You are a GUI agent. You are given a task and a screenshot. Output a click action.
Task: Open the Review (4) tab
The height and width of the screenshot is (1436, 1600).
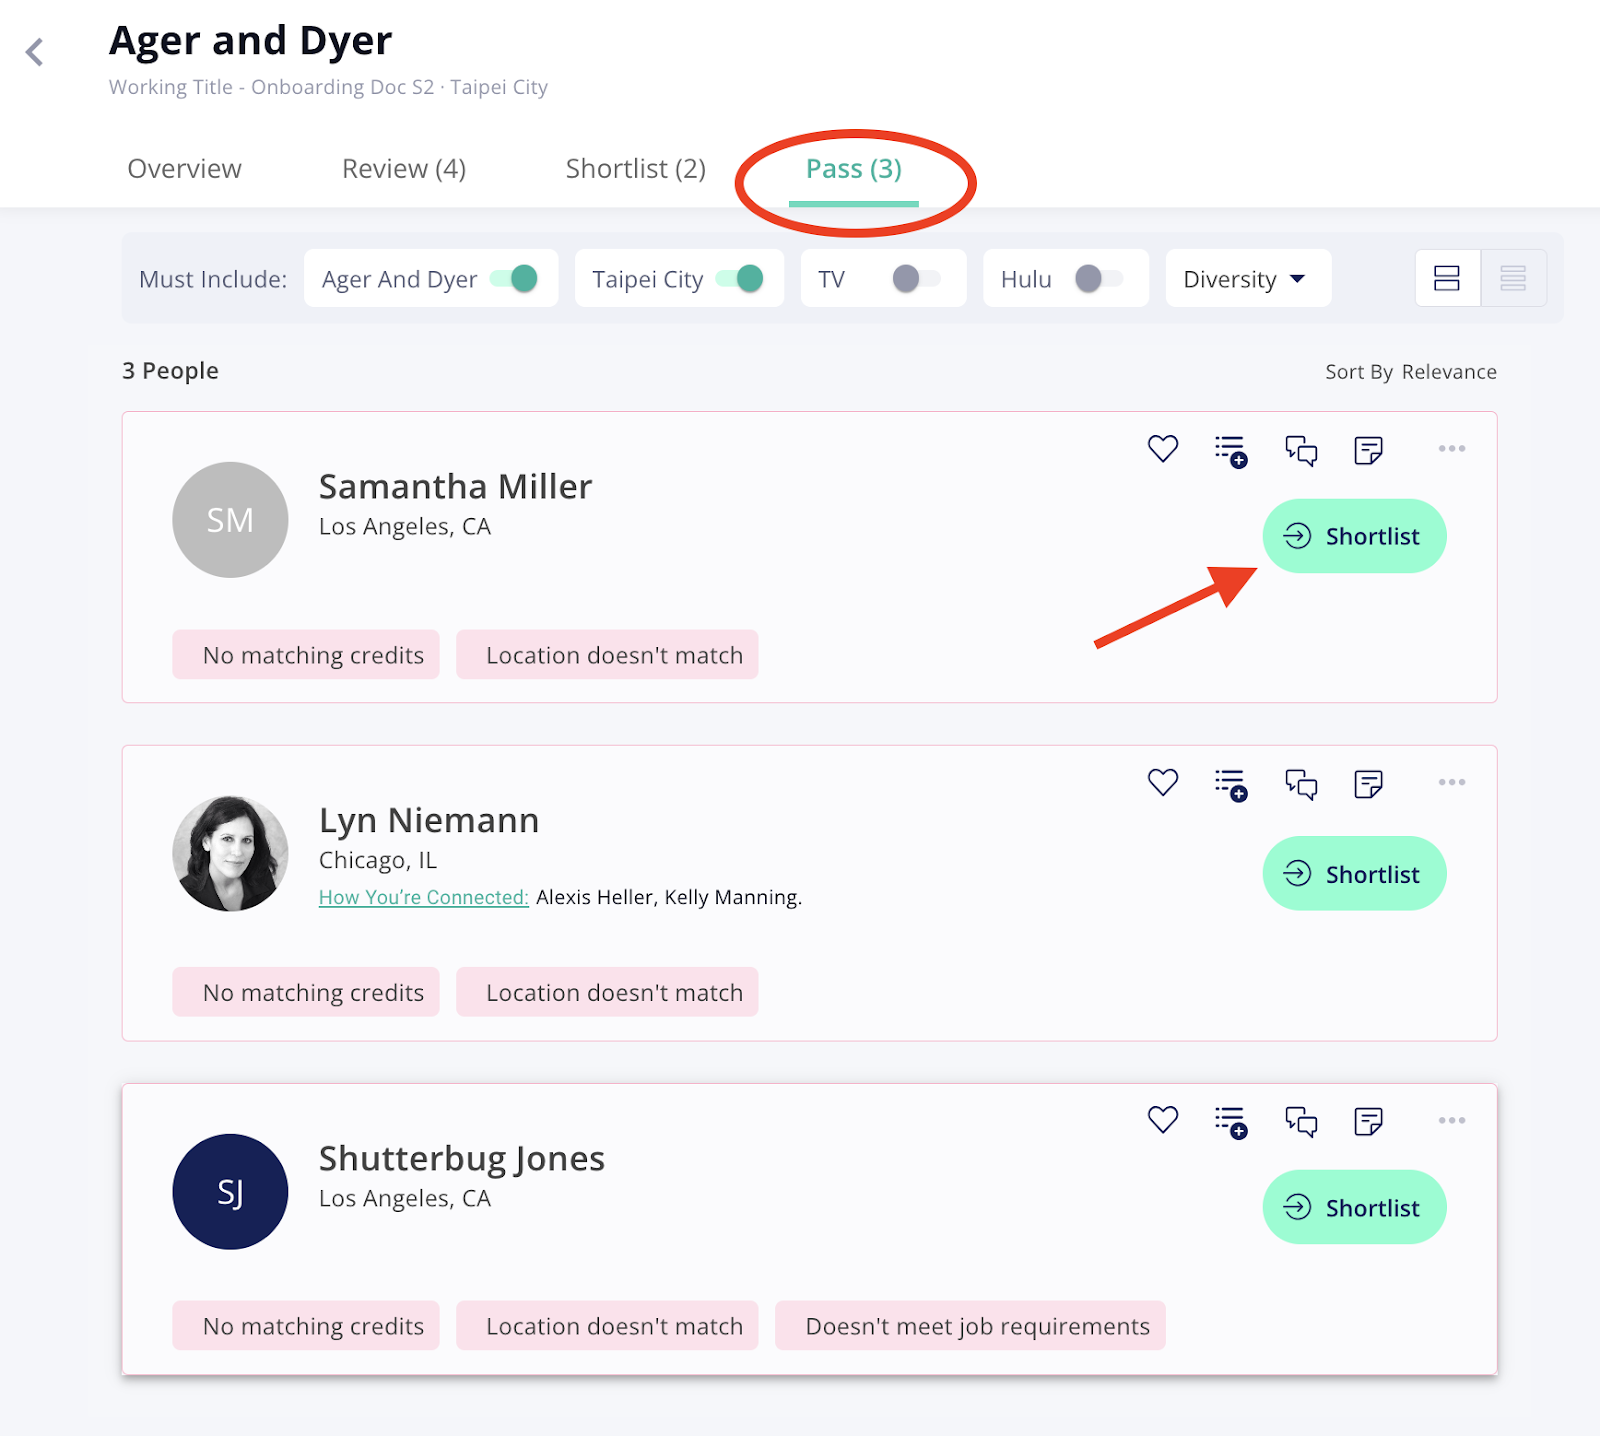click(404, 169)
